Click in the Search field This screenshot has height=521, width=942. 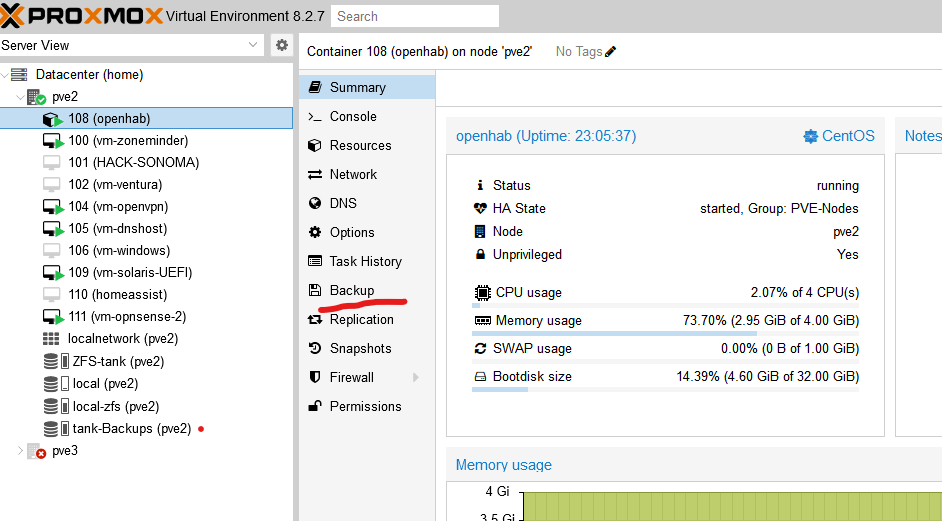tap(414, 16)
